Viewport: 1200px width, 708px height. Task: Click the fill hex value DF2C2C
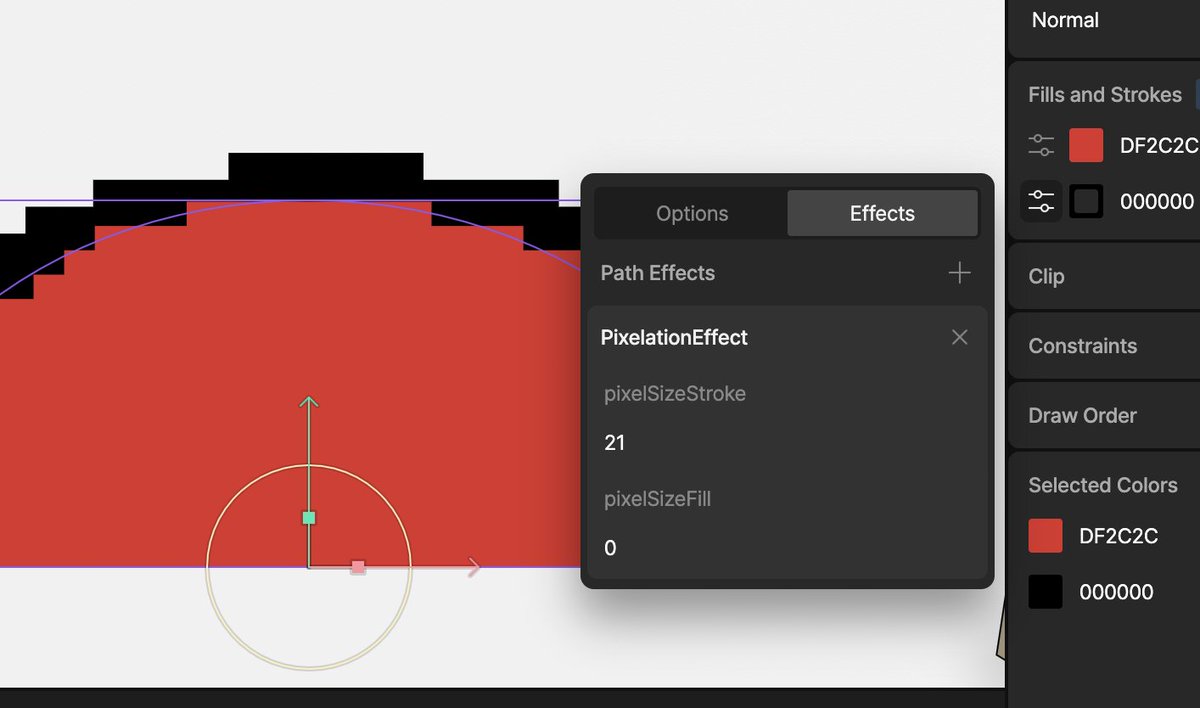pos(1159,146)
